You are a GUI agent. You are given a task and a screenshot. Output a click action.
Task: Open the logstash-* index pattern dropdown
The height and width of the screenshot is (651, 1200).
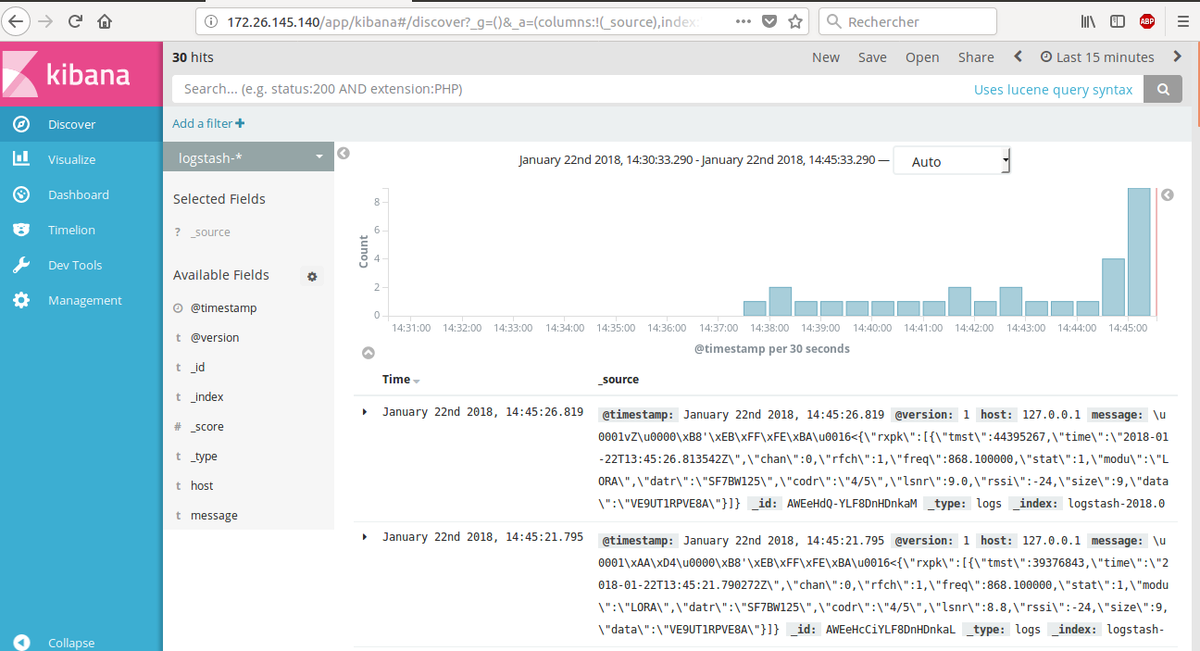point(248,158)
